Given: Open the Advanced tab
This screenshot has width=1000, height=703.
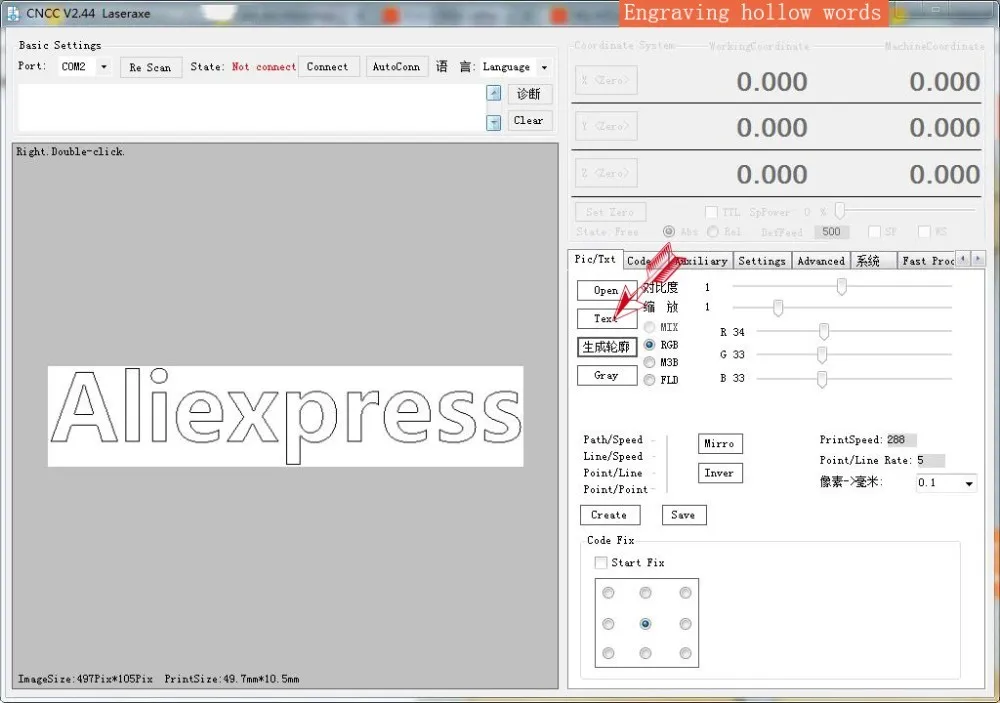Looking at the screenshot, I should click(x=821, y=260).
